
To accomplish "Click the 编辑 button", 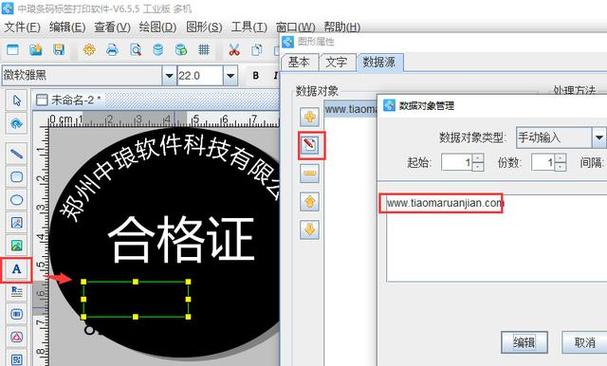I will point(525,342).
